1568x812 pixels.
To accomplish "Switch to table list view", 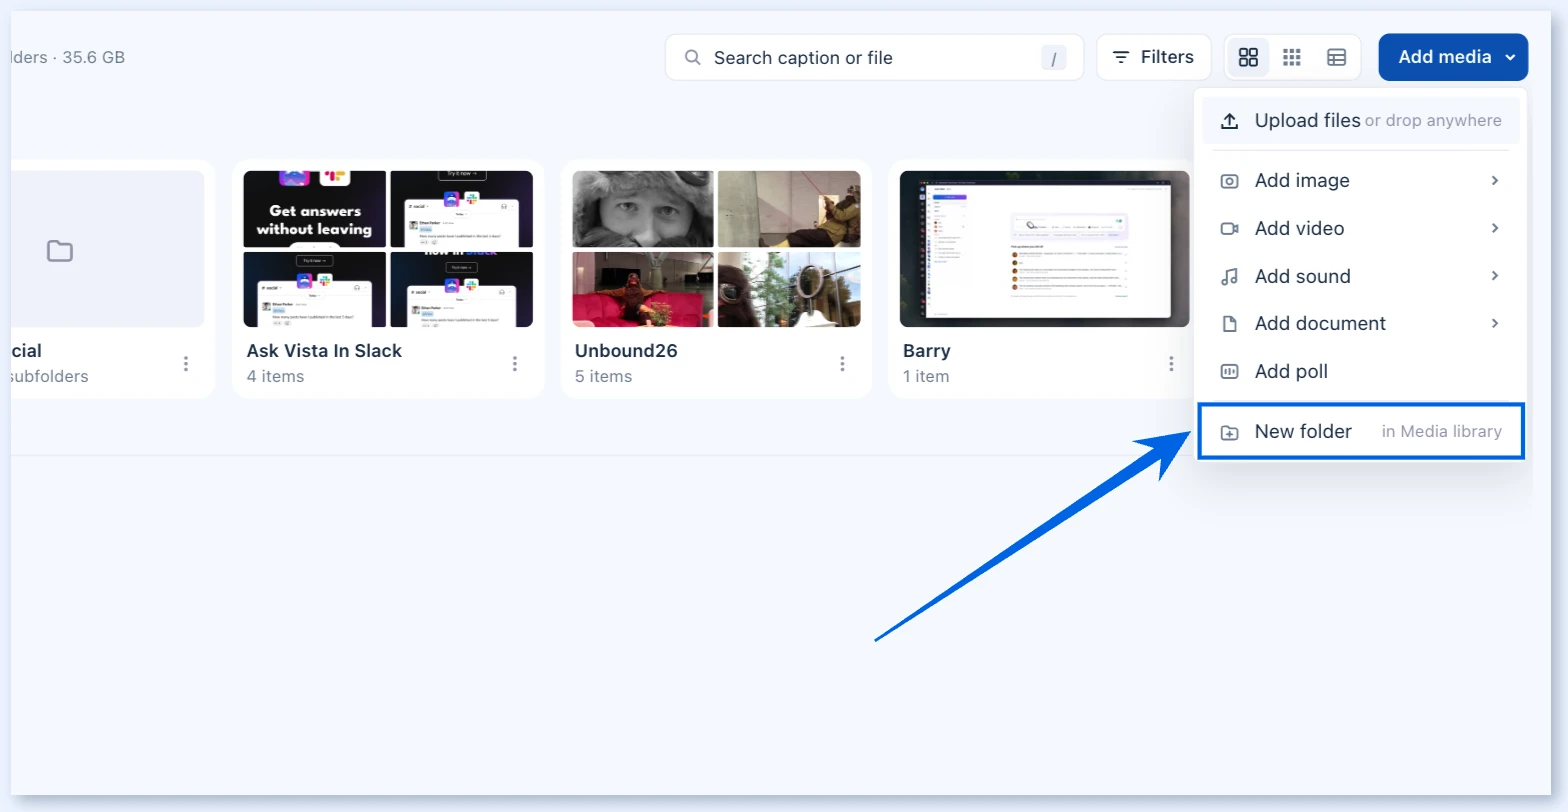I will click(x=1336, y=57).
